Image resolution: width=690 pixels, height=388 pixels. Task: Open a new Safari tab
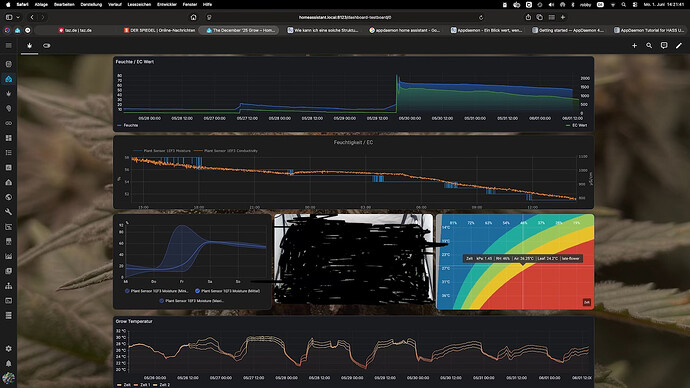coord(563,17)
